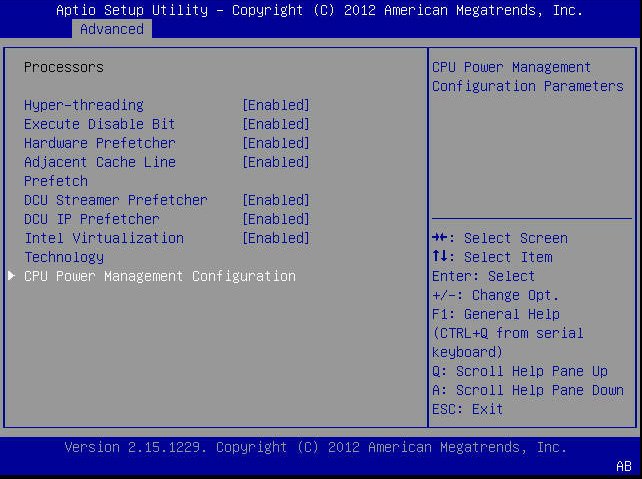Screen dimensions: 642x479
Task: Toggle Execute Disable Bit [Enabled] value
Action: click(276, 124)
